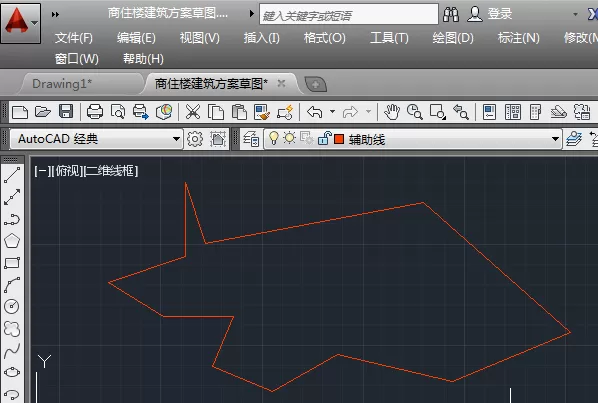Click the Block Editor icon
The image size is (598, 403).
coord(285,112)
